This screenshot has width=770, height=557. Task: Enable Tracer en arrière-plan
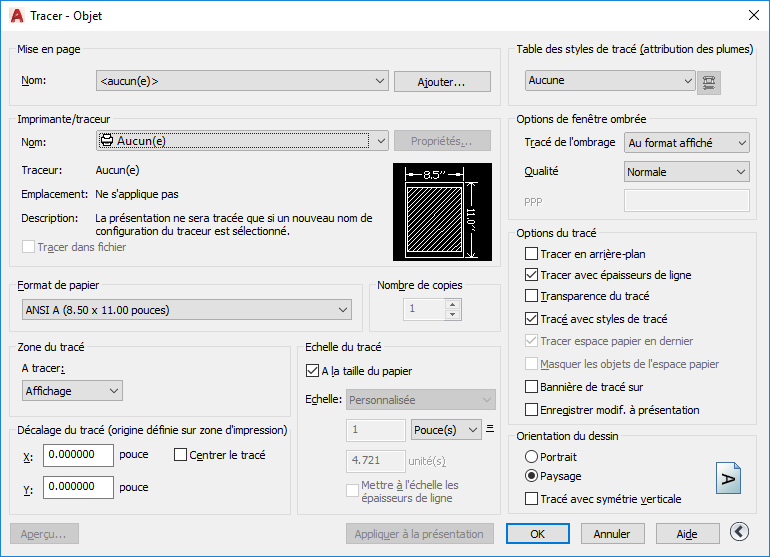tap(531, 254)
